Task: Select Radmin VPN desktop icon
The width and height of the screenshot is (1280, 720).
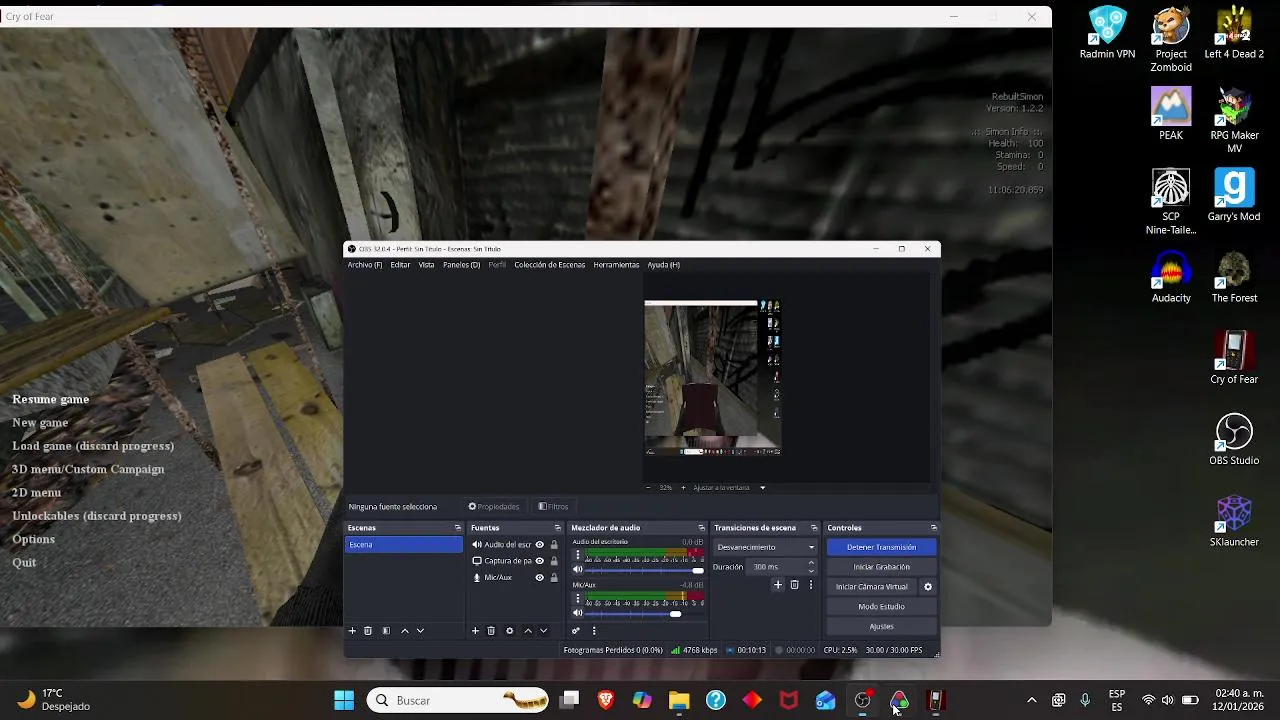Action: pyautogui.click(x=1107, y=33)
